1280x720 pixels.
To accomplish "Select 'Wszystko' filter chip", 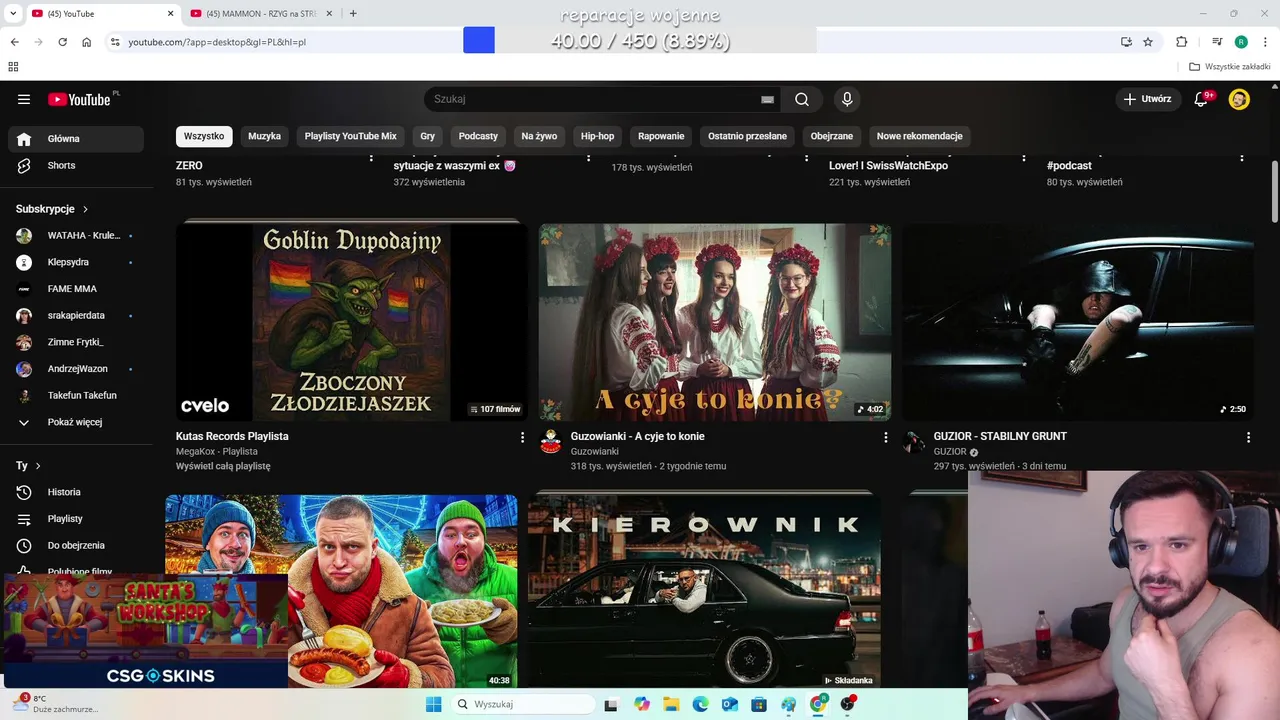I will click(204, 136).
